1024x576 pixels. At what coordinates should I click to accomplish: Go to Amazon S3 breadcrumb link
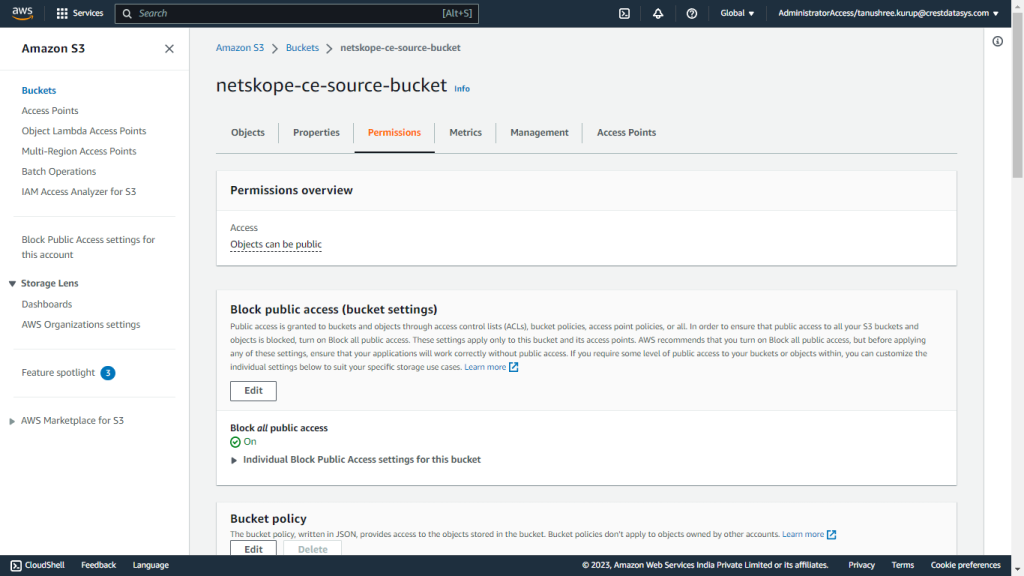(240, 48)
